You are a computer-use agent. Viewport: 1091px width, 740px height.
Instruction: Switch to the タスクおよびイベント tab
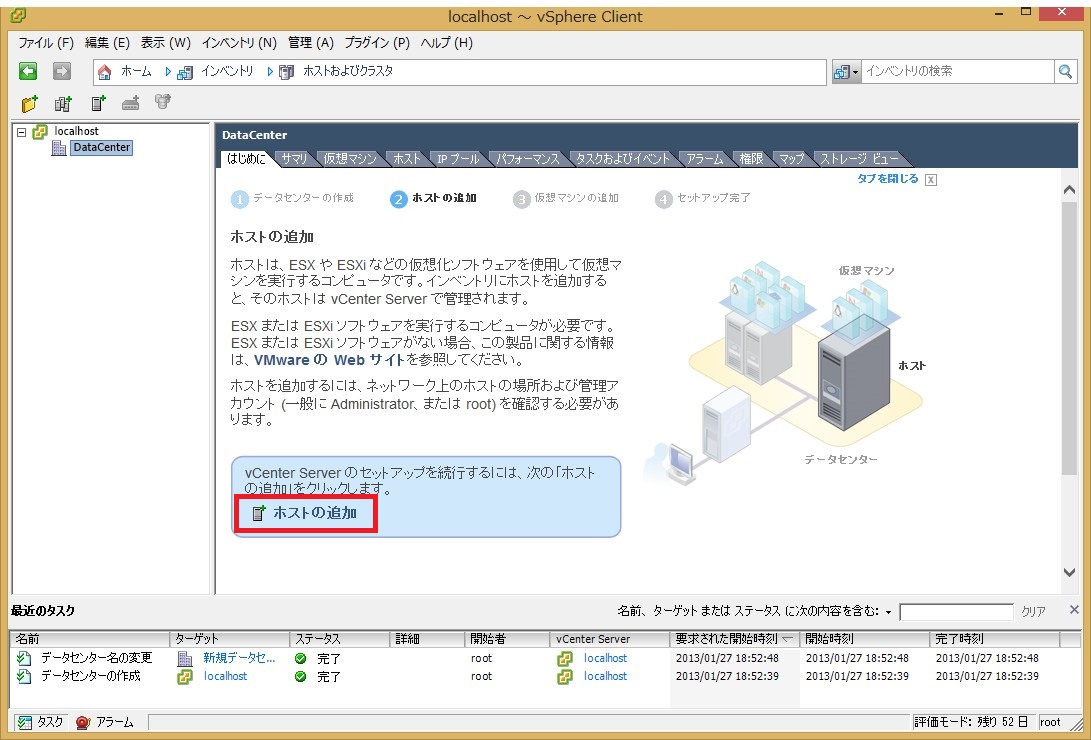(x=623, y=159)
